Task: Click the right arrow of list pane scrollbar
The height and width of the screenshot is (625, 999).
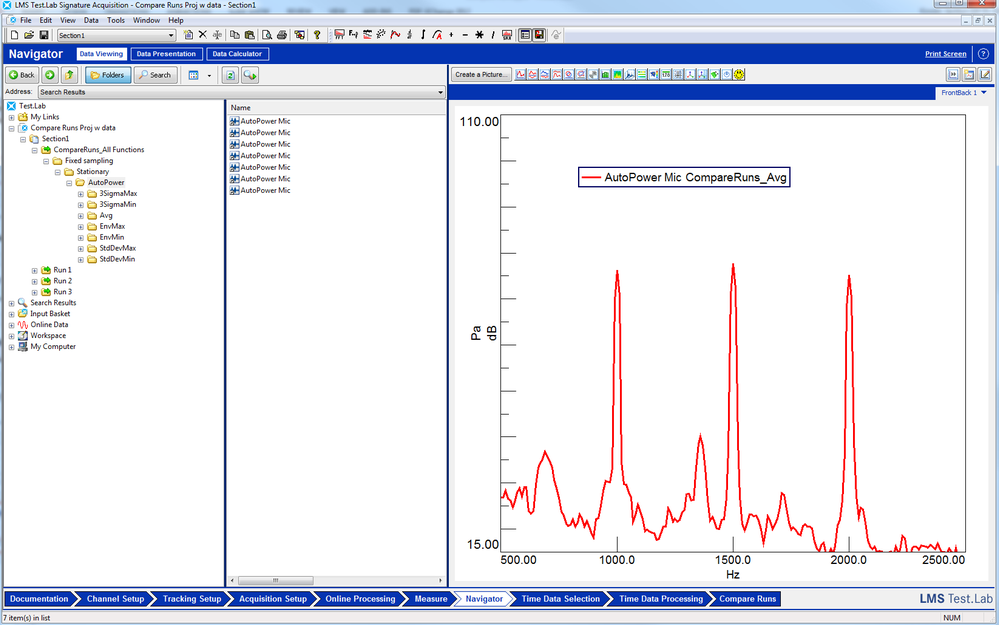Action: pos(440,580)
